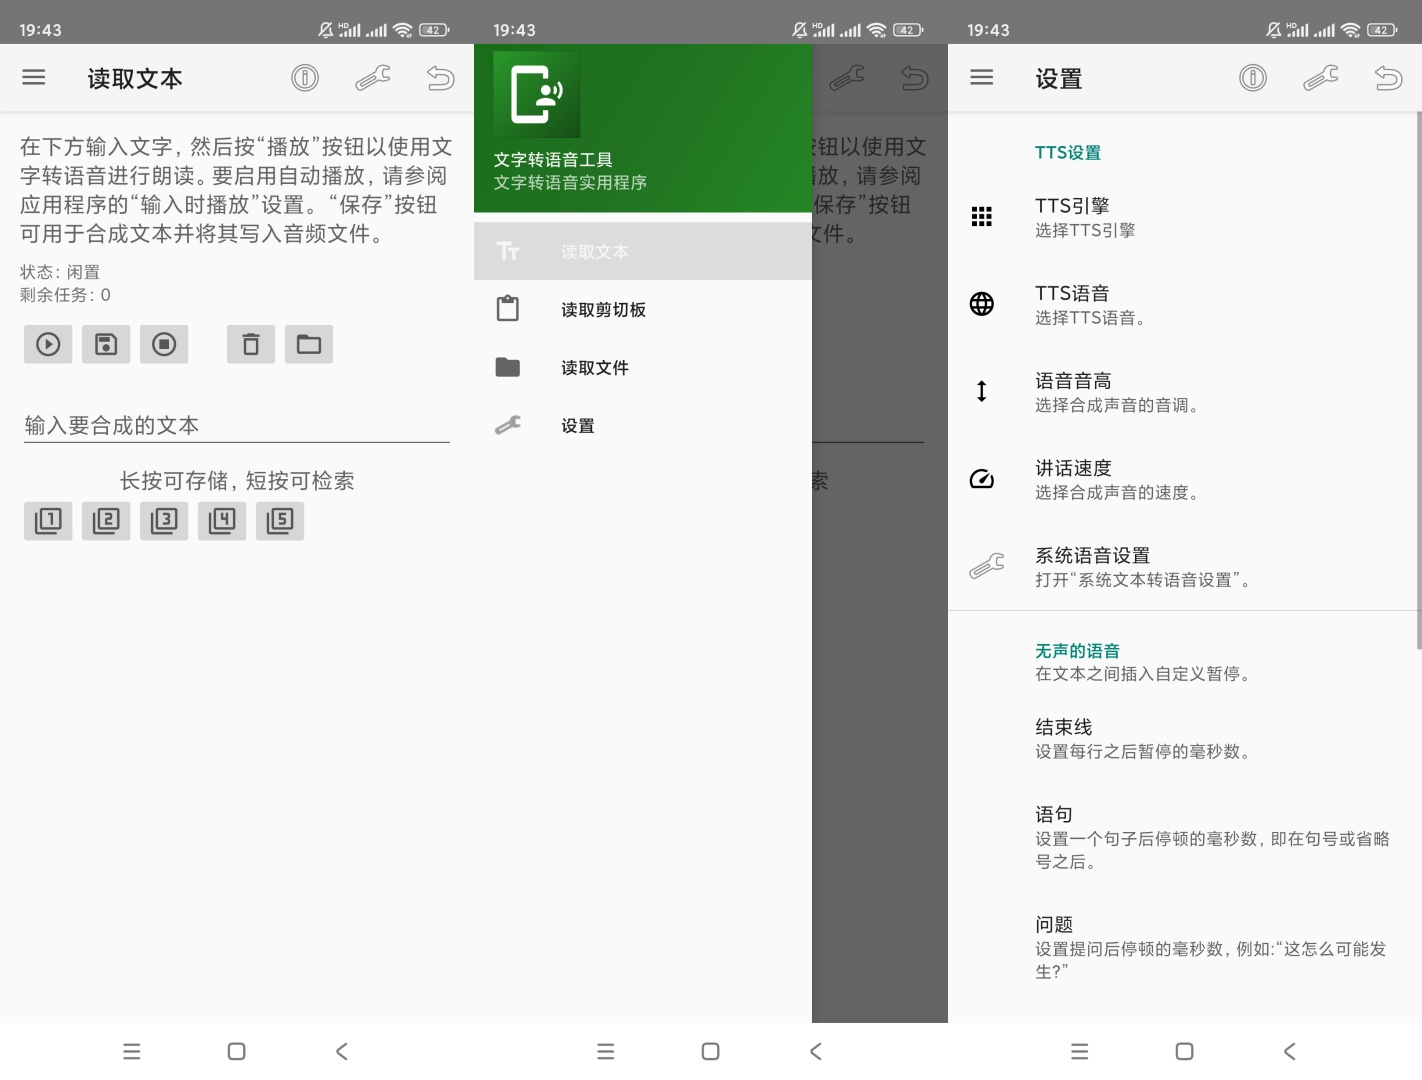Select memory slot 3 button
The height and width of the screenshot is (1080, 1422).
coord(164,521)
